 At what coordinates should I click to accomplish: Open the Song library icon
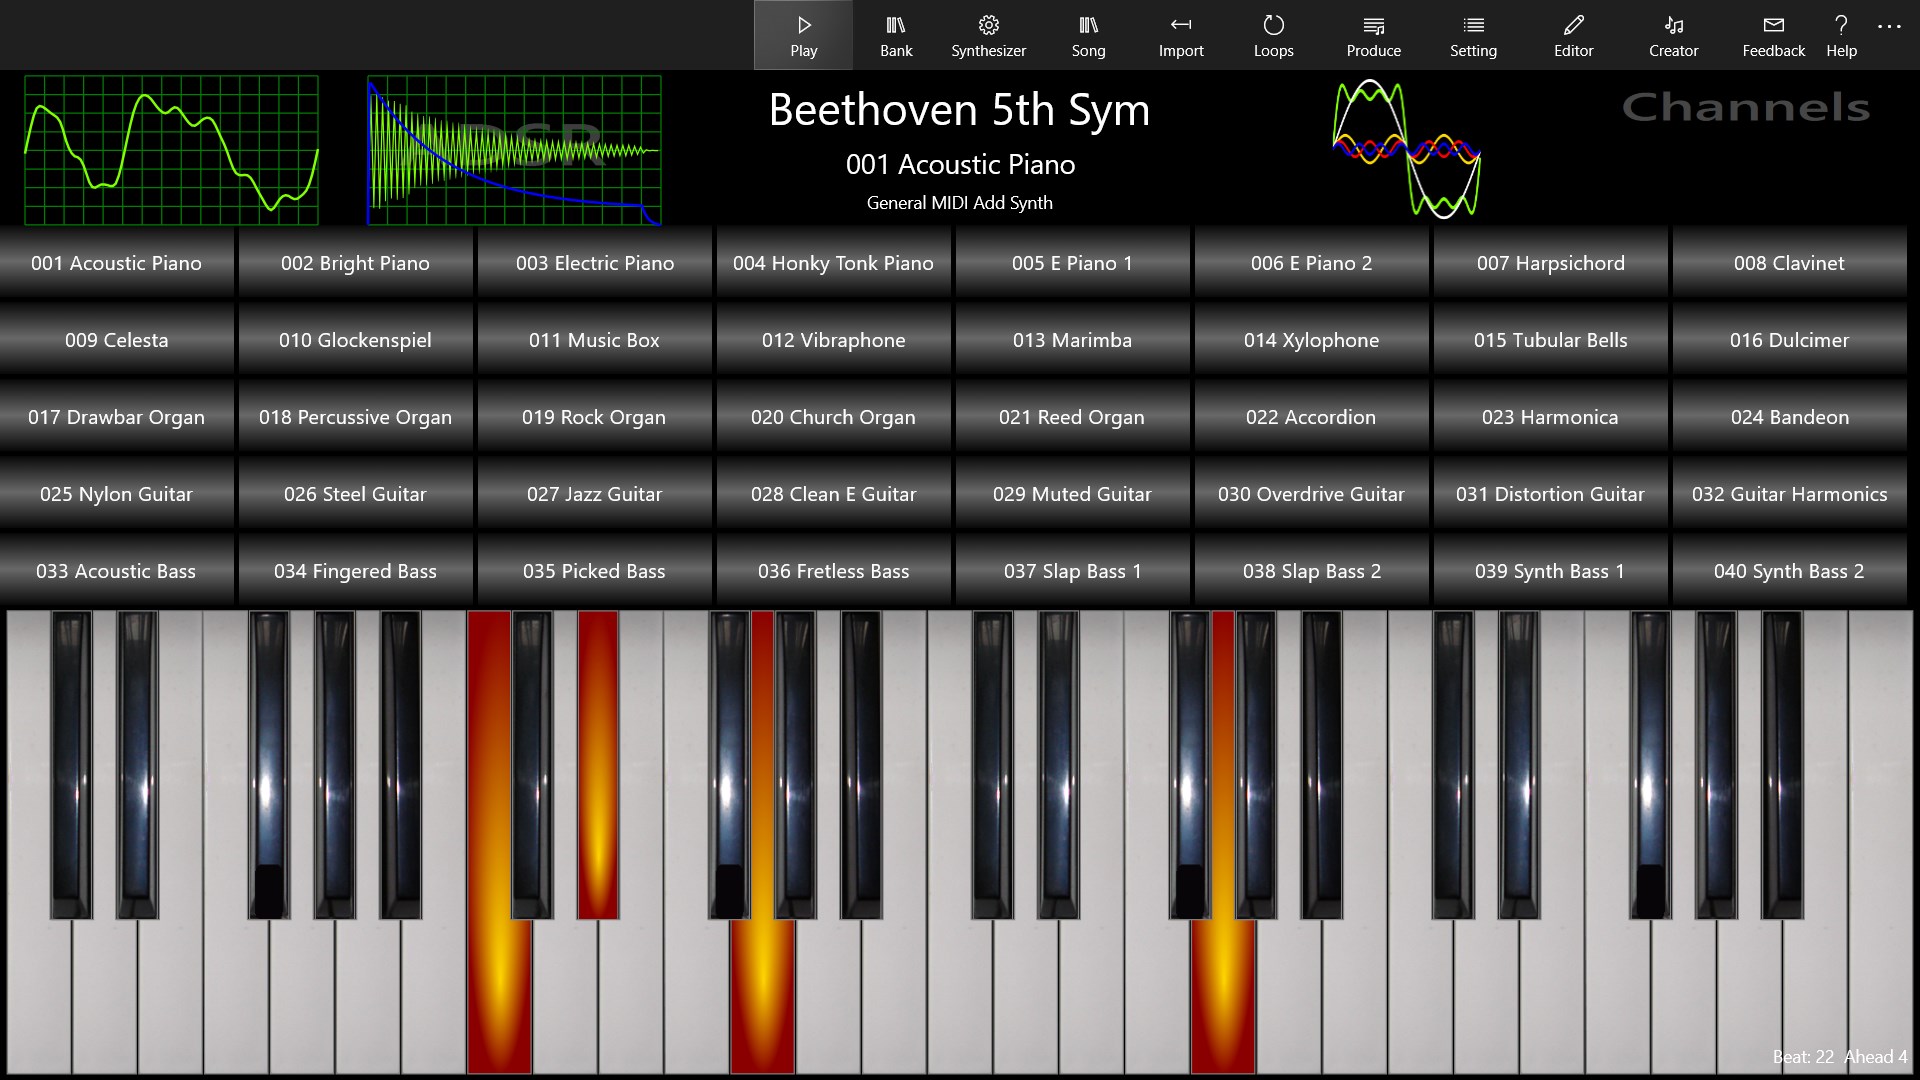(x=1088, y=26)
